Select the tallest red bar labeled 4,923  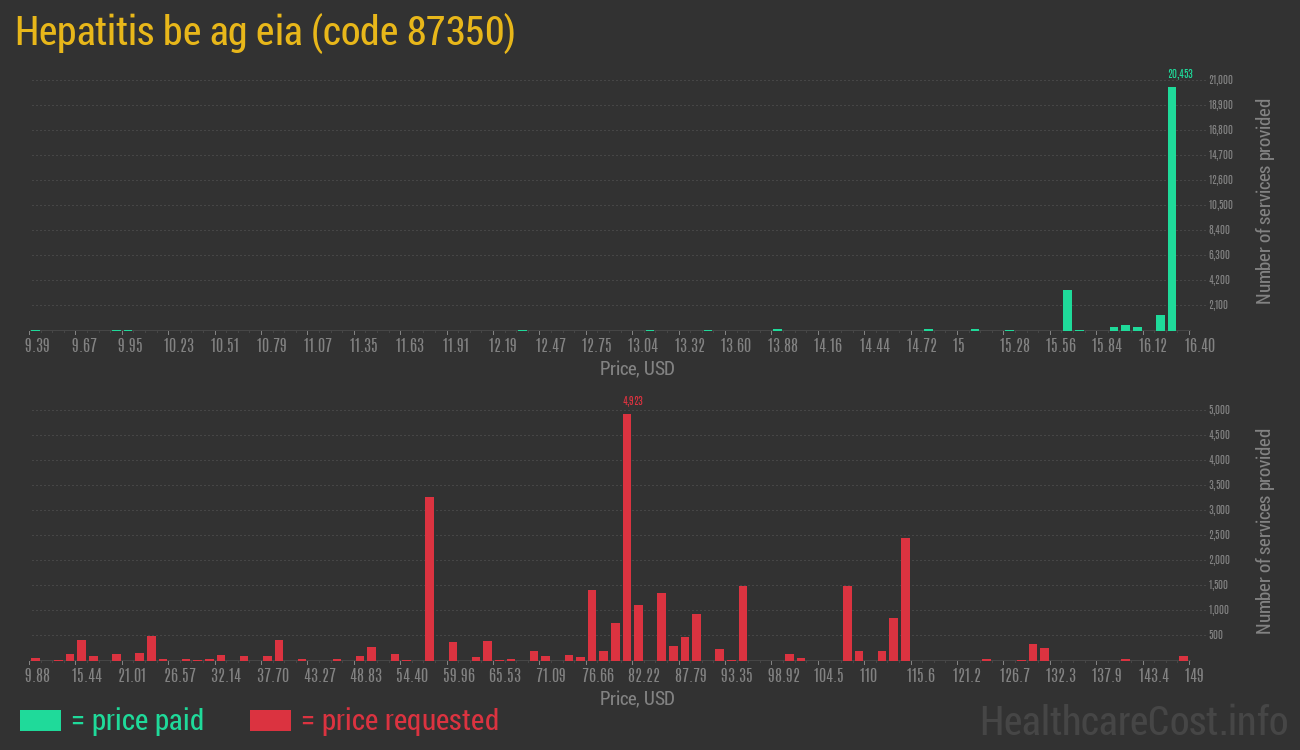click(x=627, y=536)
